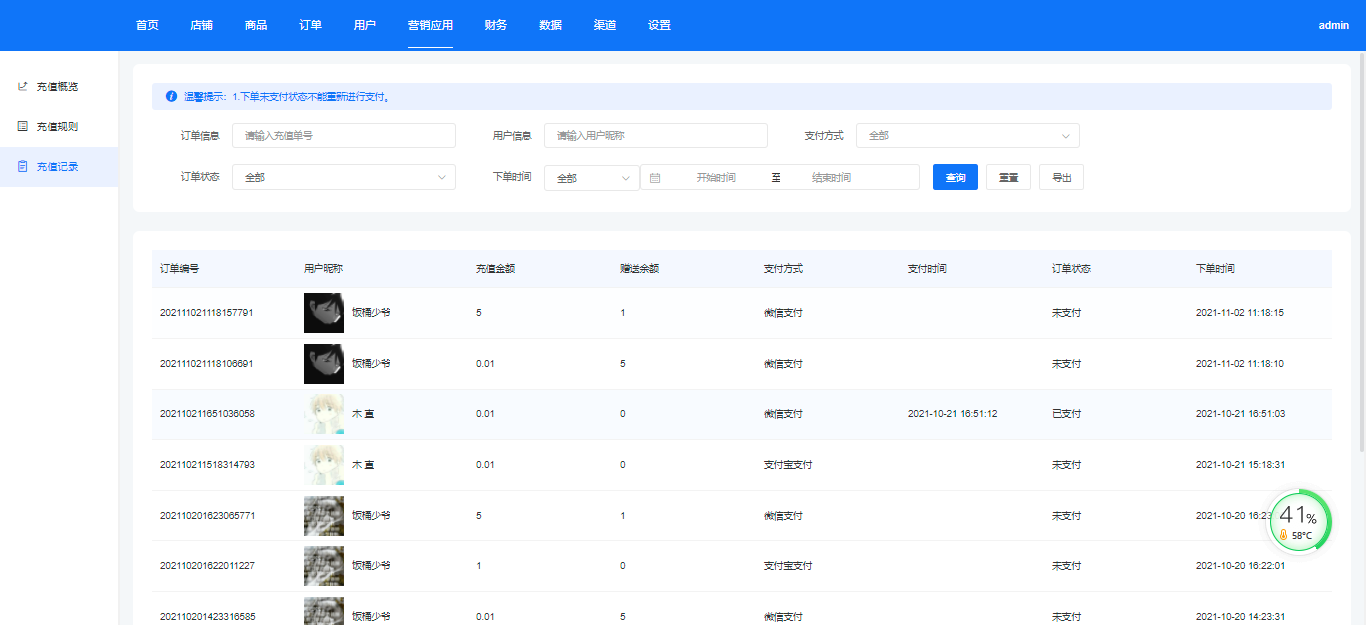Go to the 订单 navigation tab
The width and height of the screenshot is (1366, 625).
click(x=310, y=25)
